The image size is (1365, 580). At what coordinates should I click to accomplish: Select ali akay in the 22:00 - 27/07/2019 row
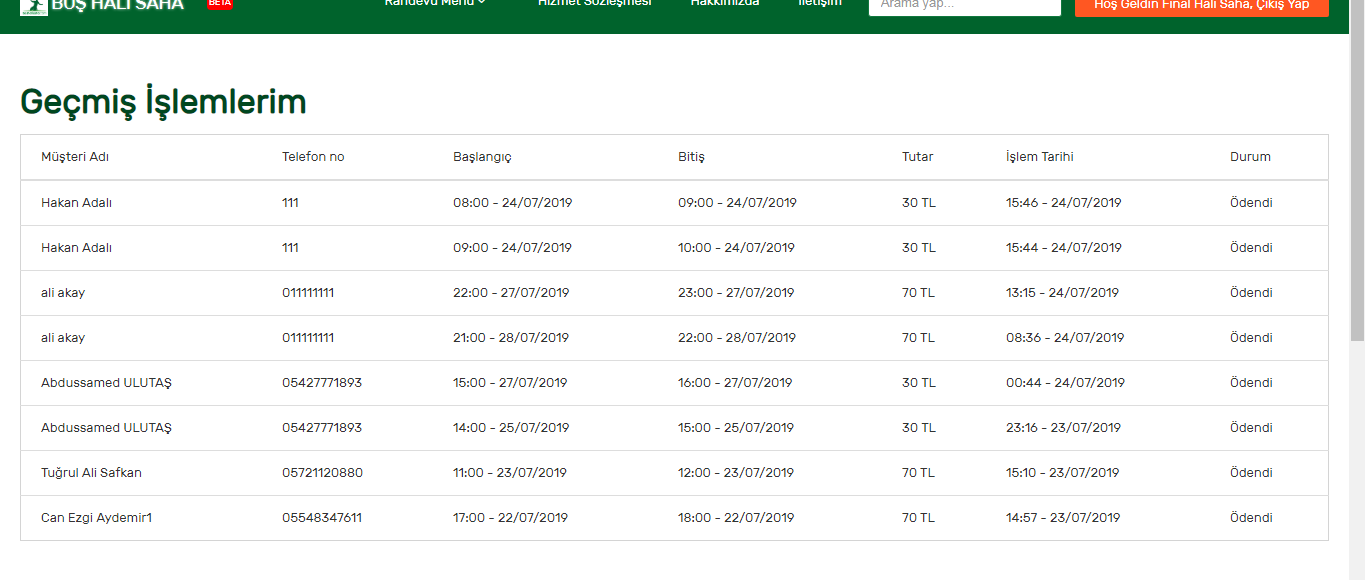coord(63,293)
